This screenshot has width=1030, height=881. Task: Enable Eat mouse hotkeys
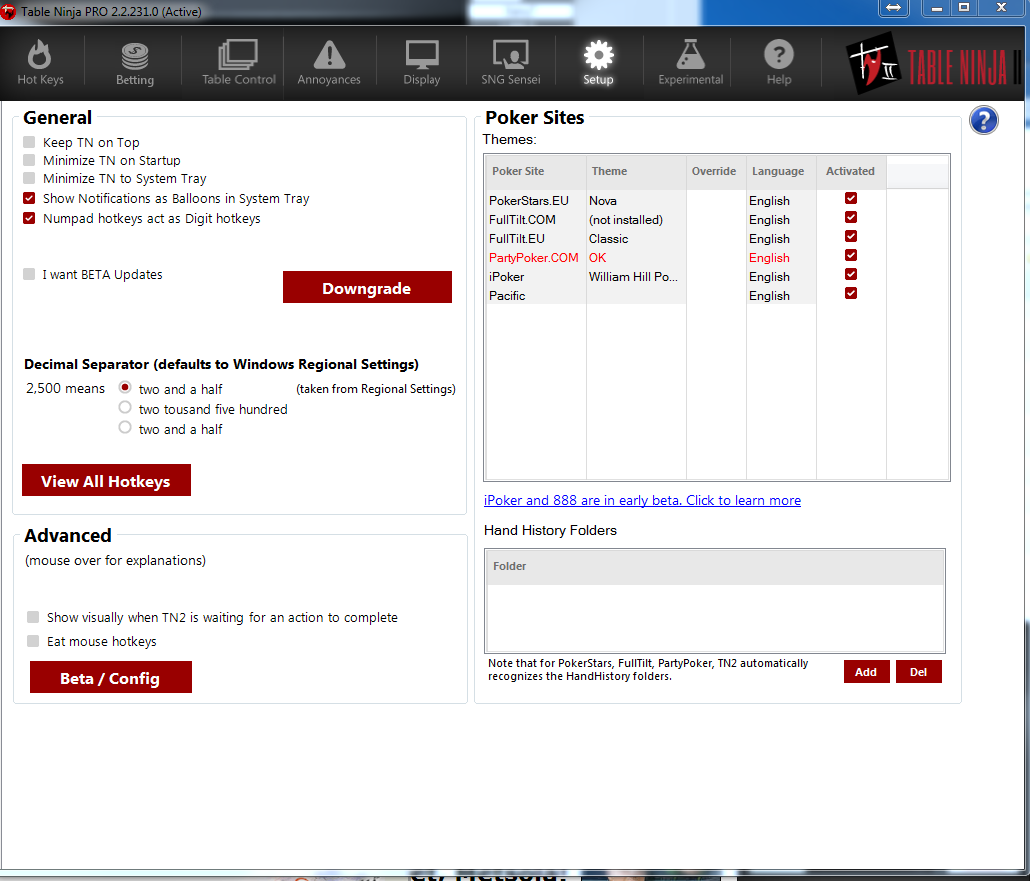33,641
